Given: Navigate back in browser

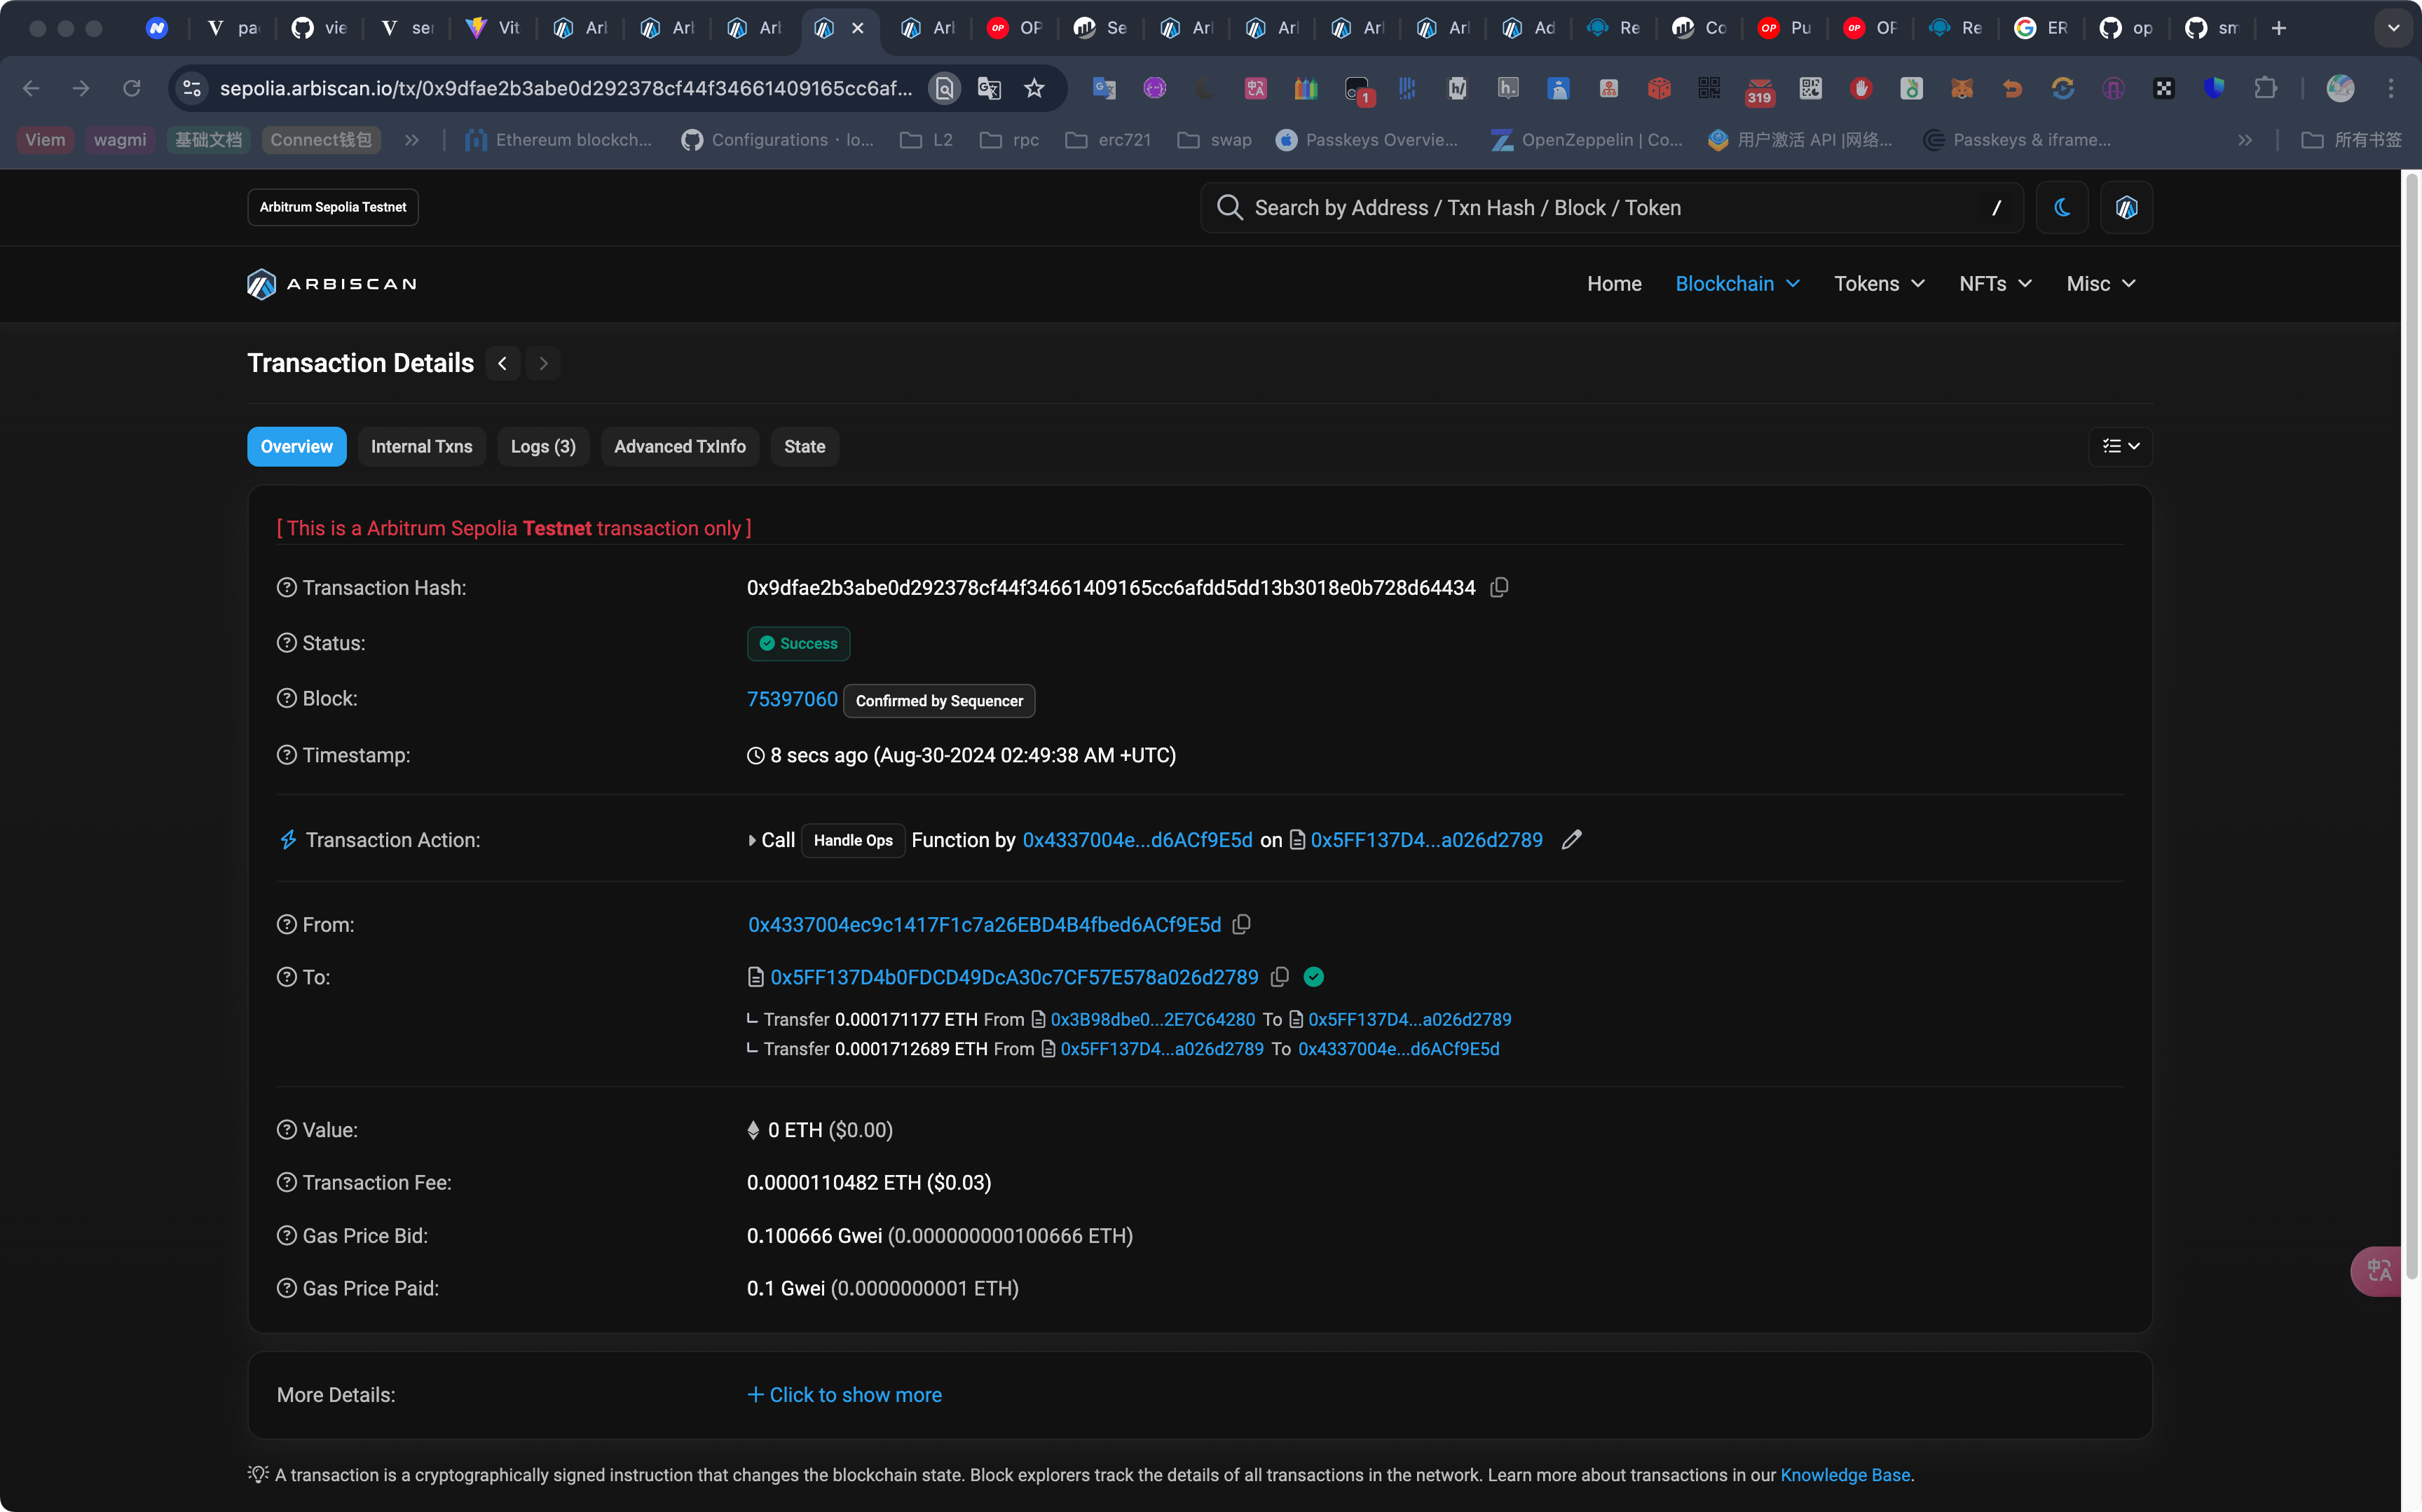Looking at the screenshot, I should point(31,88).
